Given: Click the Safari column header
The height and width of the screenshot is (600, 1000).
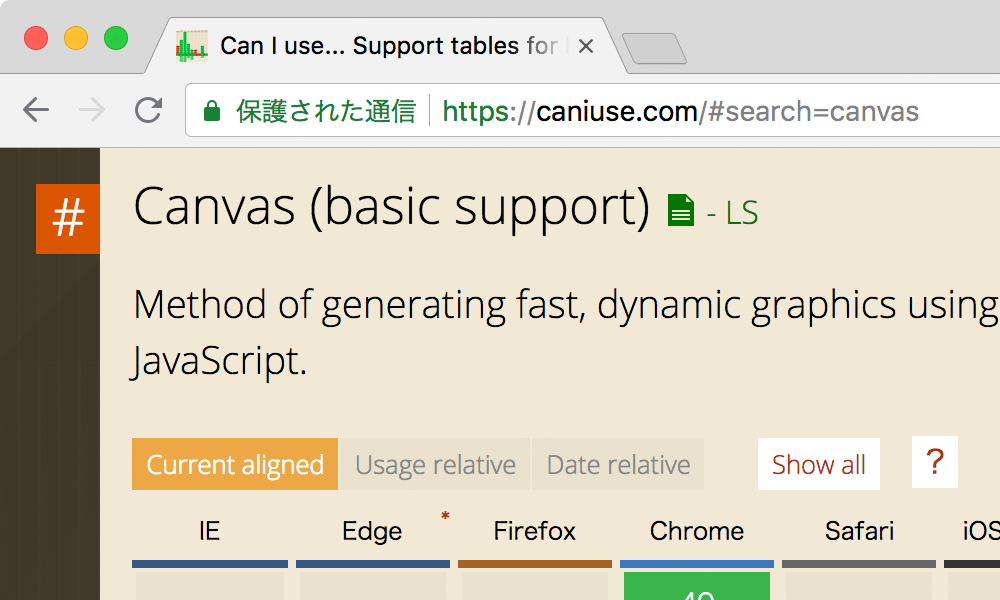Looking at the screenshot, I should pyautogui.click(x=859, y=531).
